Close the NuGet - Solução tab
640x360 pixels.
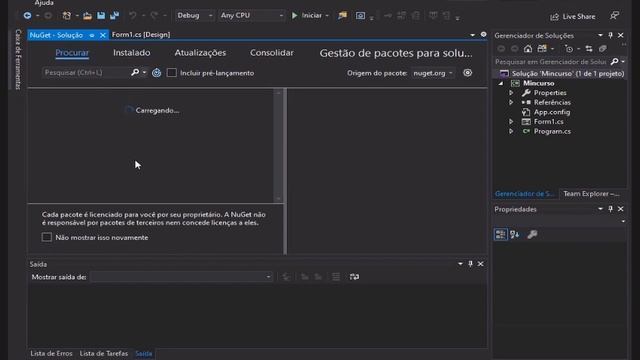coord(103,35)
